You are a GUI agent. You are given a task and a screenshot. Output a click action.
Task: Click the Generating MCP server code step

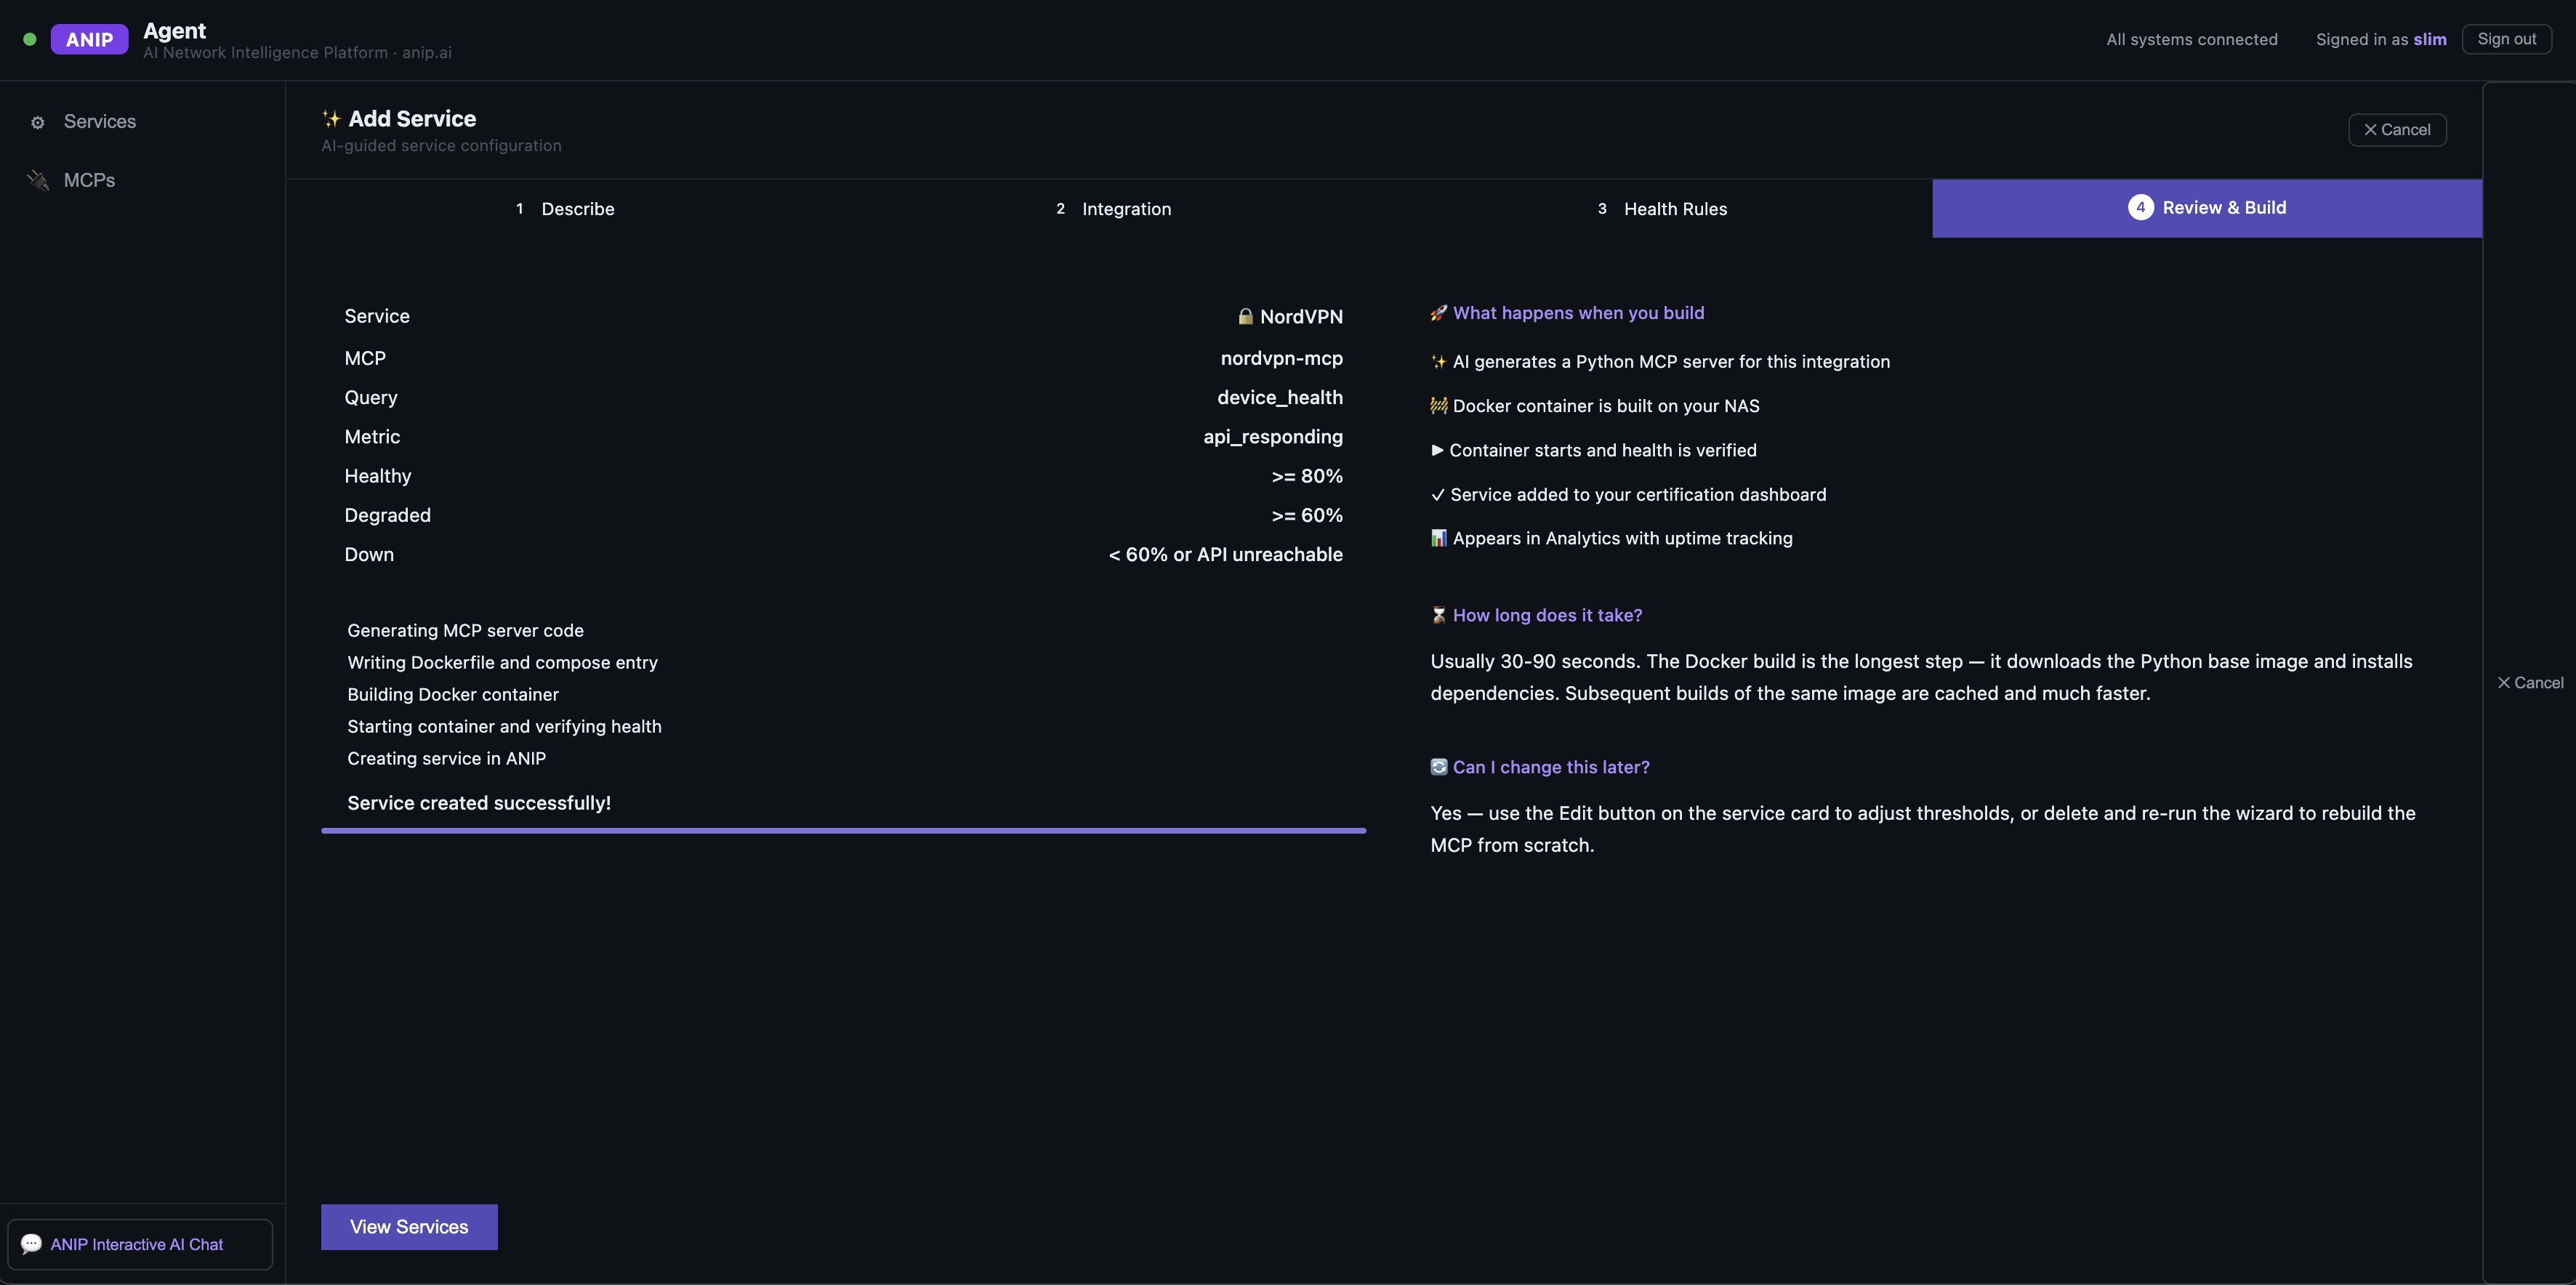click(465, 630)
